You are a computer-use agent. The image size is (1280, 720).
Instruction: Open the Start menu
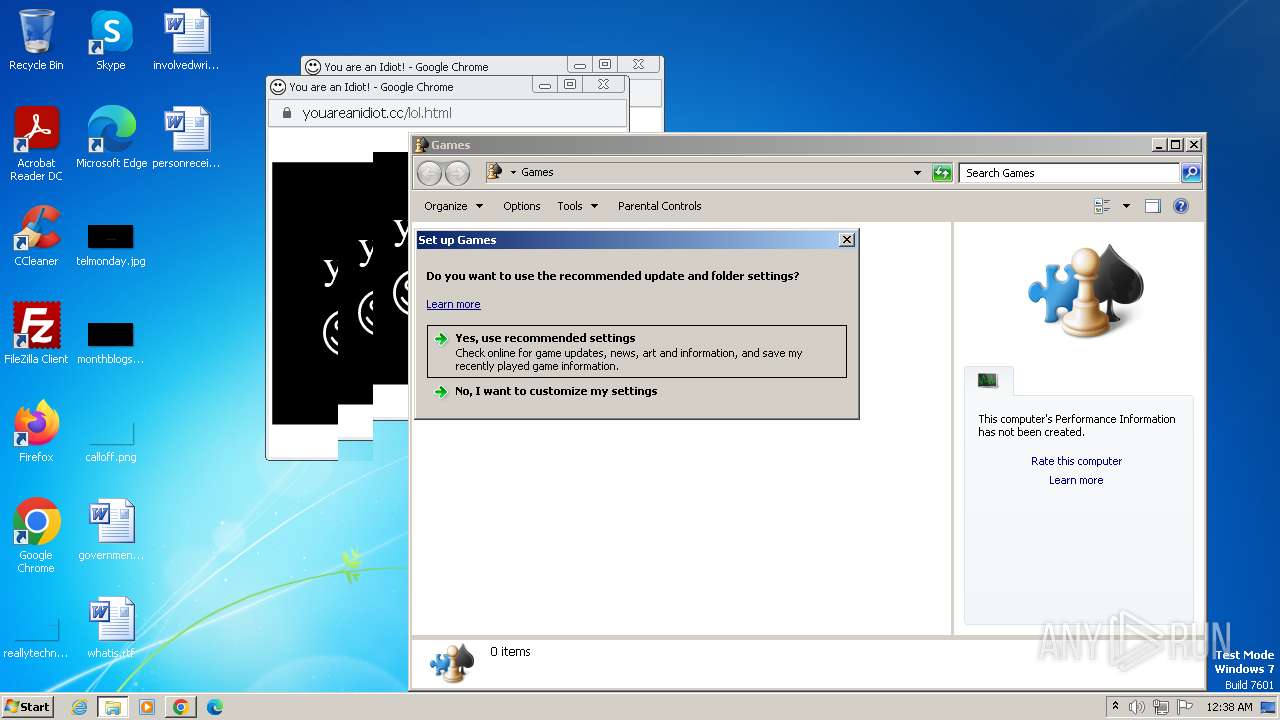[x=27, y=707]
